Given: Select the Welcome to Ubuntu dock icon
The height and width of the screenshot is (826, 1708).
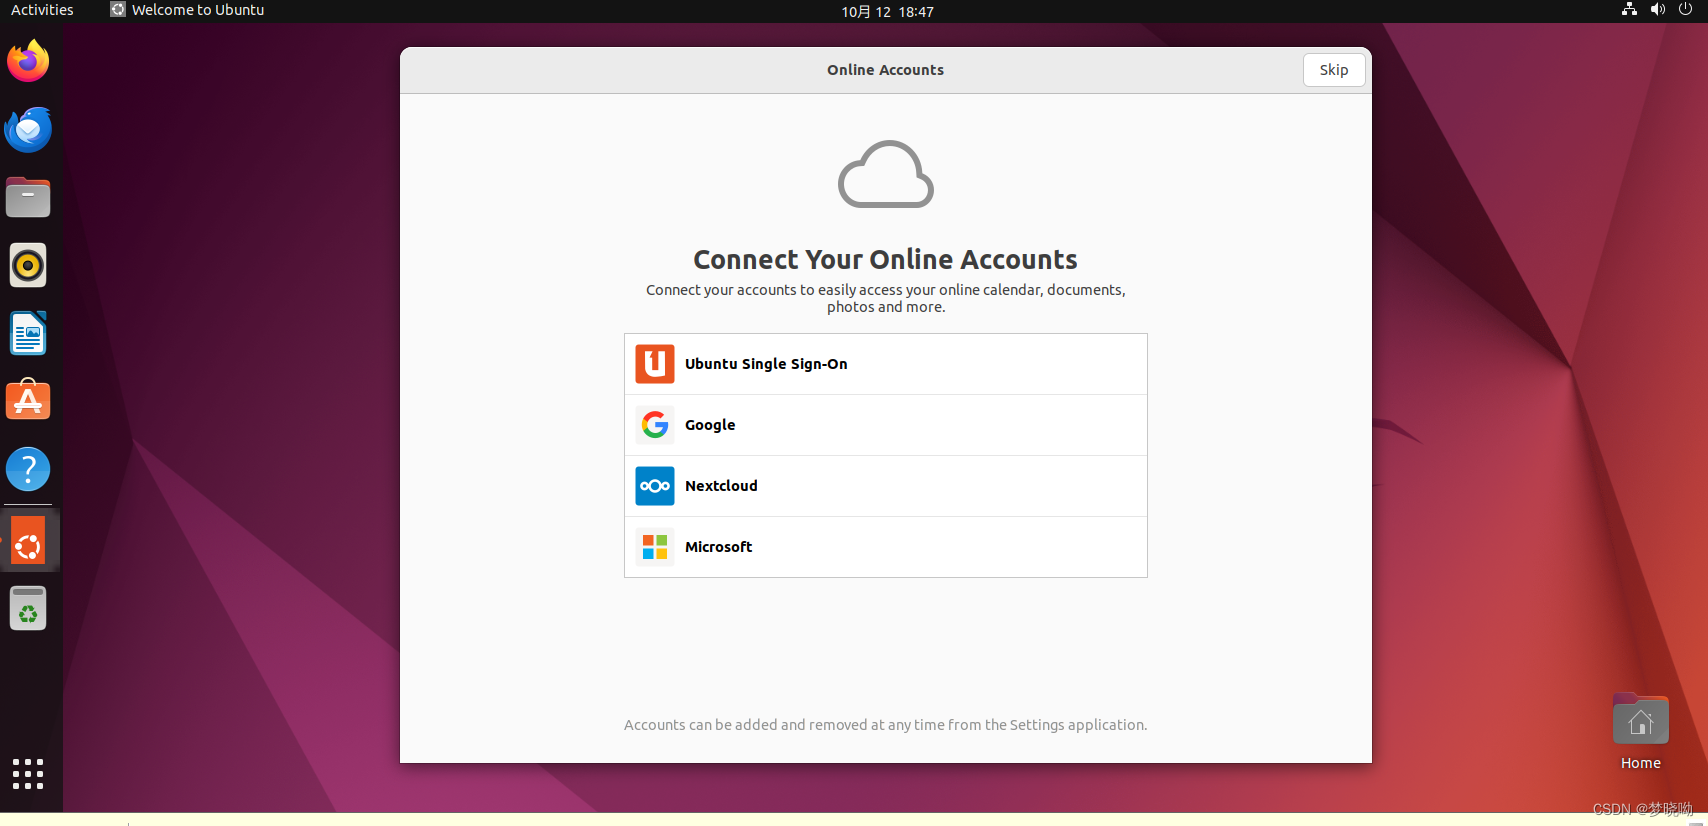Looking at the screenshot, I should [x=28, y=541].
